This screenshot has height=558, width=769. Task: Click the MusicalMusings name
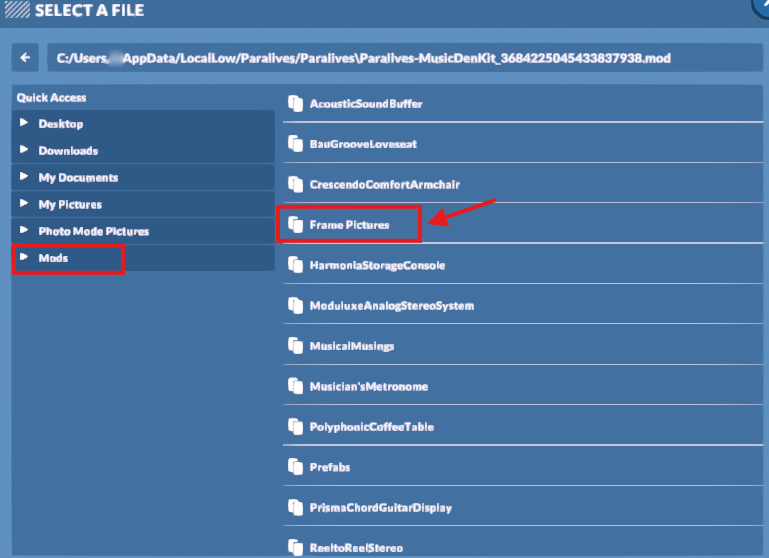[x=352, y=346]
